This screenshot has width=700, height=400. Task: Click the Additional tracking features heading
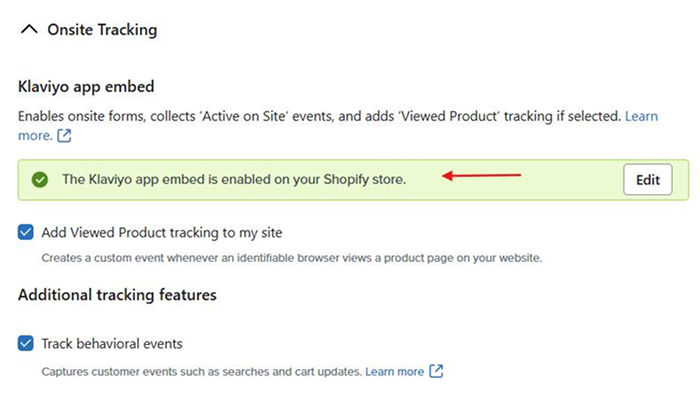click(x=117, y=295)
